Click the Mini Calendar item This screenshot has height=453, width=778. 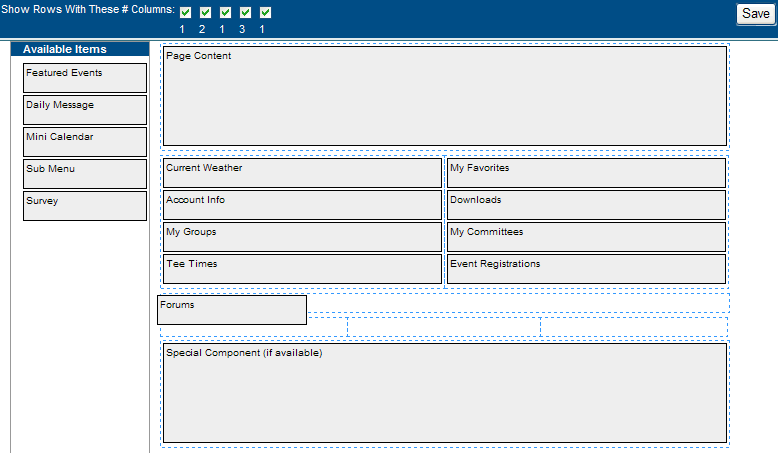pos(85,142)
